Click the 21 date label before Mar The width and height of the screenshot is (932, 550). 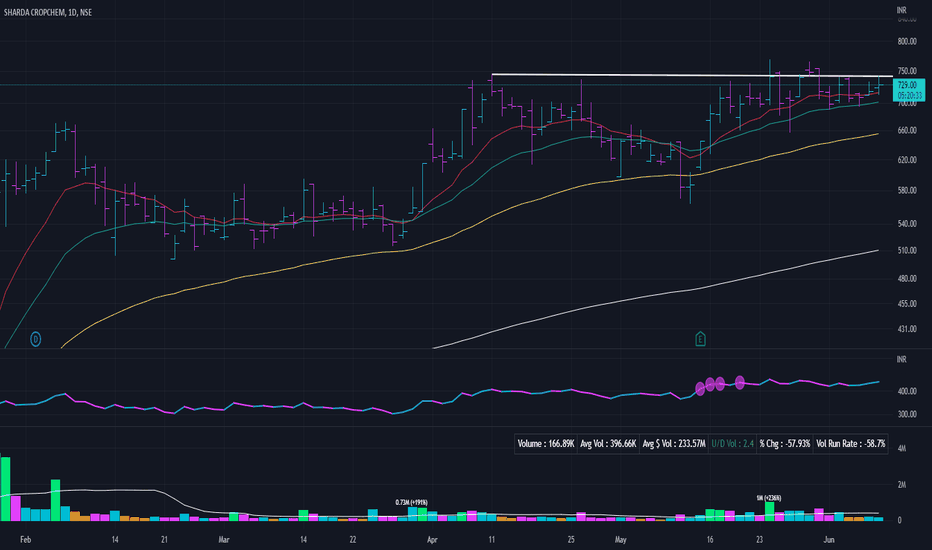pyautogui.click(x=164, y=540)
